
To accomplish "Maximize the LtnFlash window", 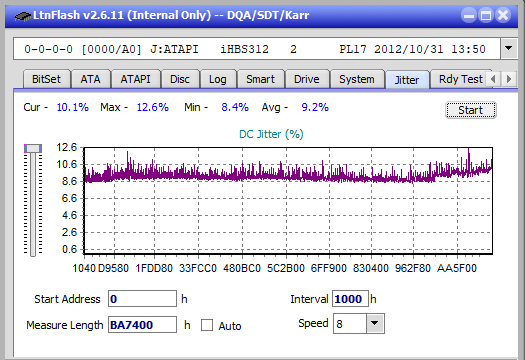I will click(x=486, y=16).
